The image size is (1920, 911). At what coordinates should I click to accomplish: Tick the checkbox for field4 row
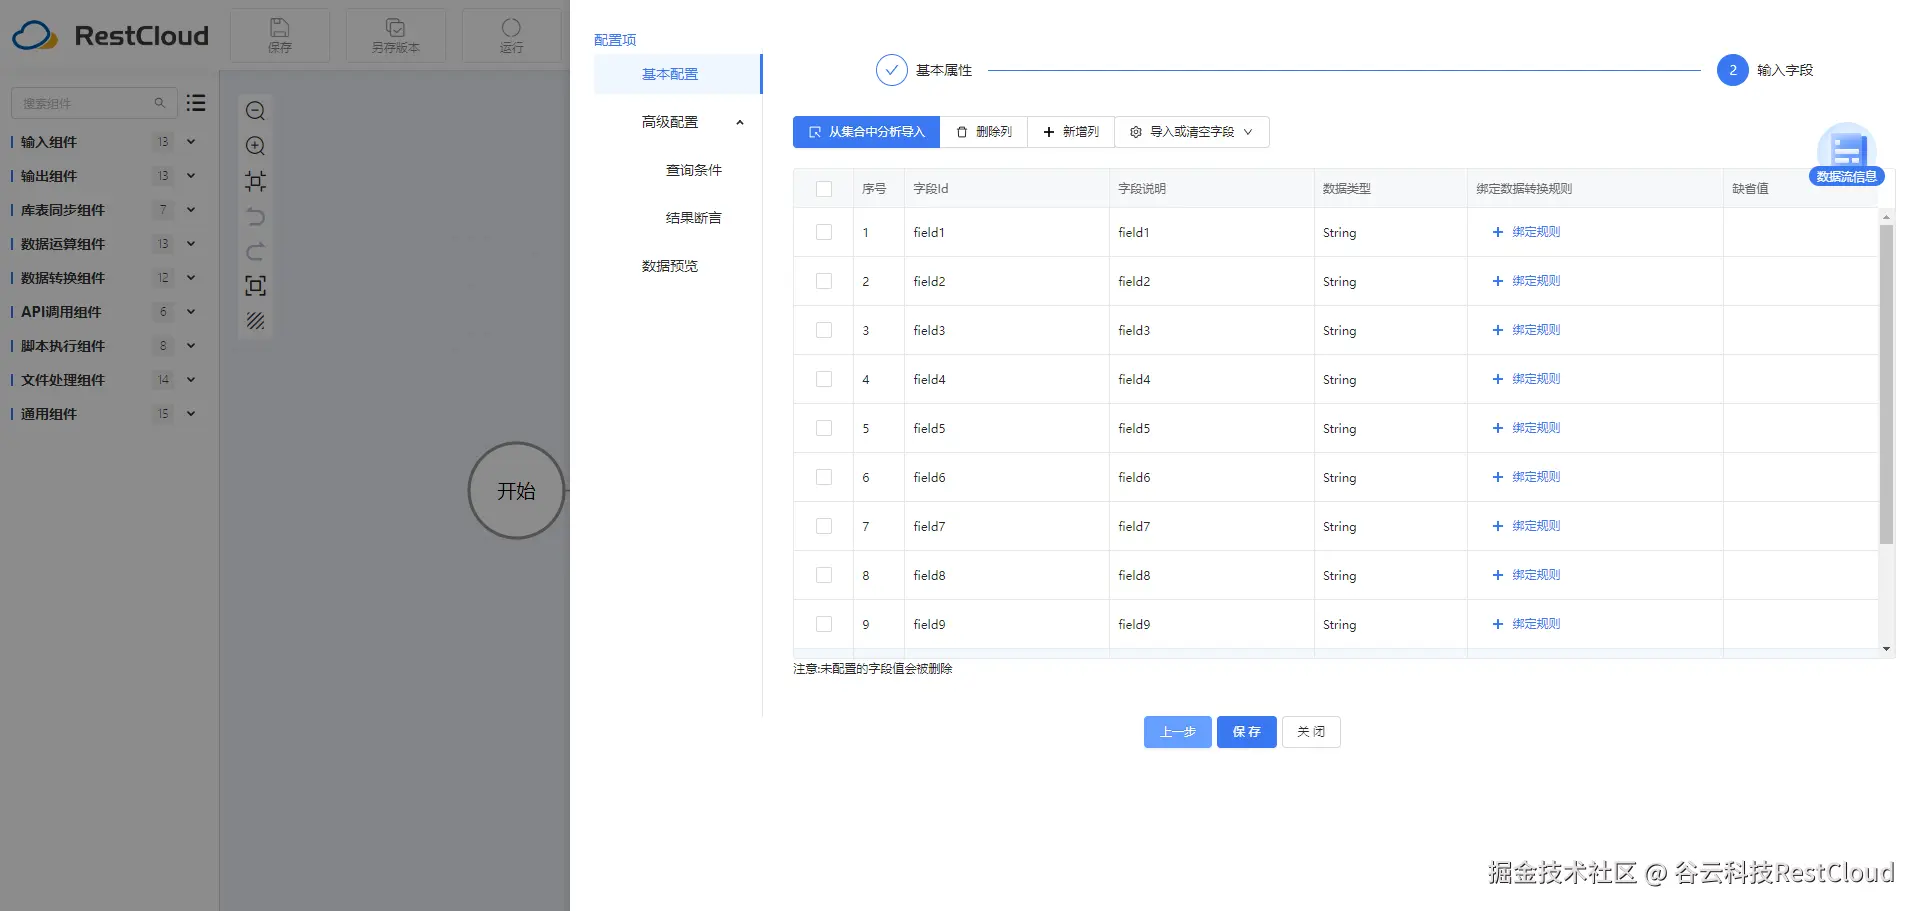[x=824, y=379]
